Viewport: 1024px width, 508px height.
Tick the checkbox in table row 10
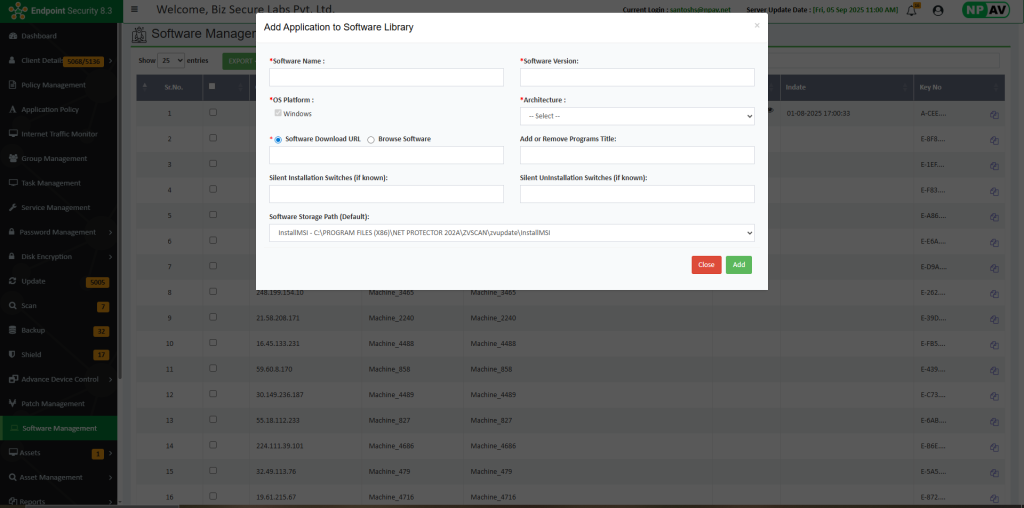point(212,343)
